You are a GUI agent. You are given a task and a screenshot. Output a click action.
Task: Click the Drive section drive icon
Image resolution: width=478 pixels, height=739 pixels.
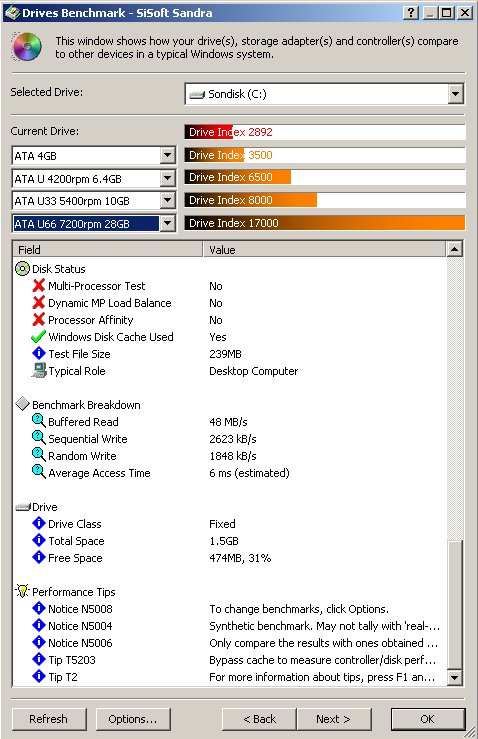tap(23, 507)
